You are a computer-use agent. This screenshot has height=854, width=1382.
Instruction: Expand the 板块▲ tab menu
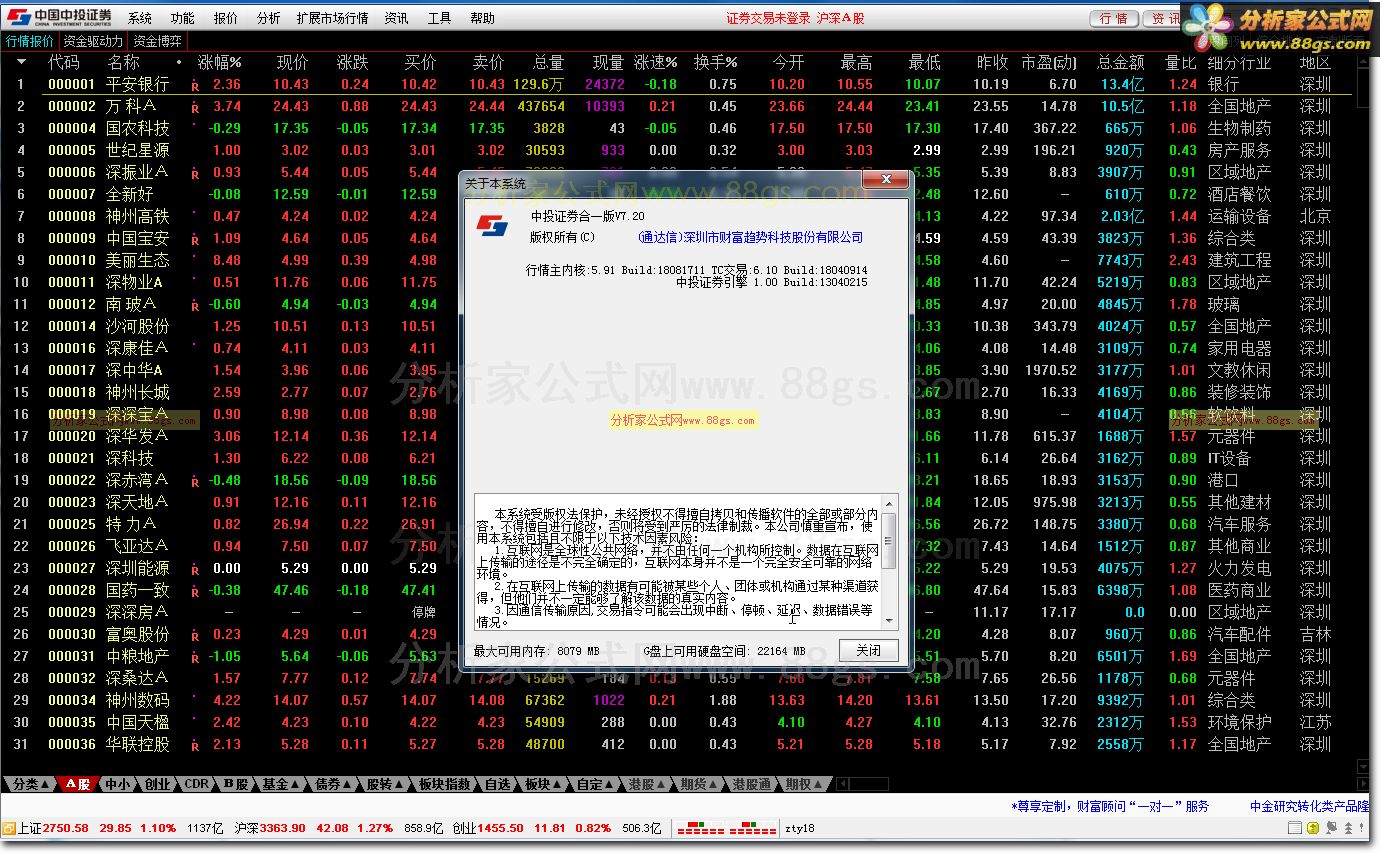pos(544,784)
